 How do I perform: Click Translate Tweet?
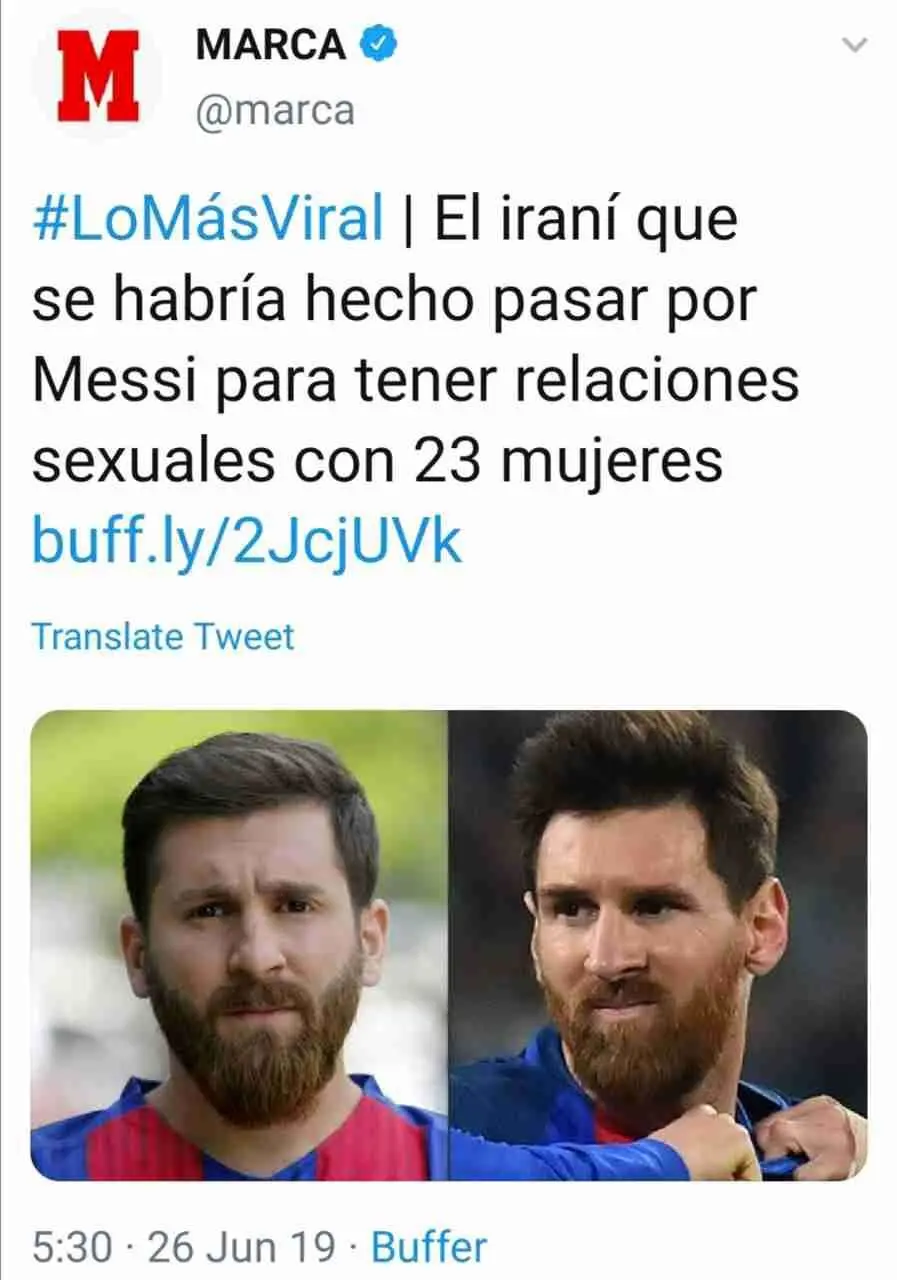click(163, 636)
